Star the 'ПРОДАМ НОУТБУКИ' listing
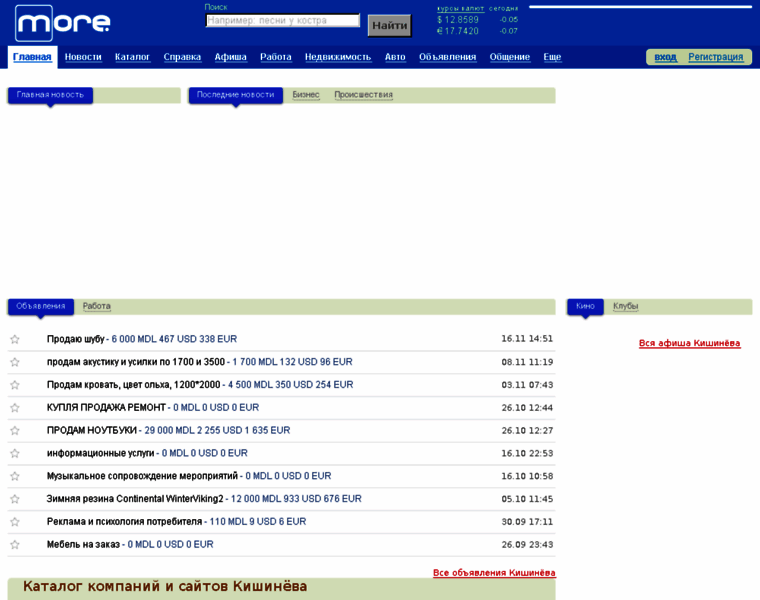This screenshot has height=600, width=760. coord(15,431)
